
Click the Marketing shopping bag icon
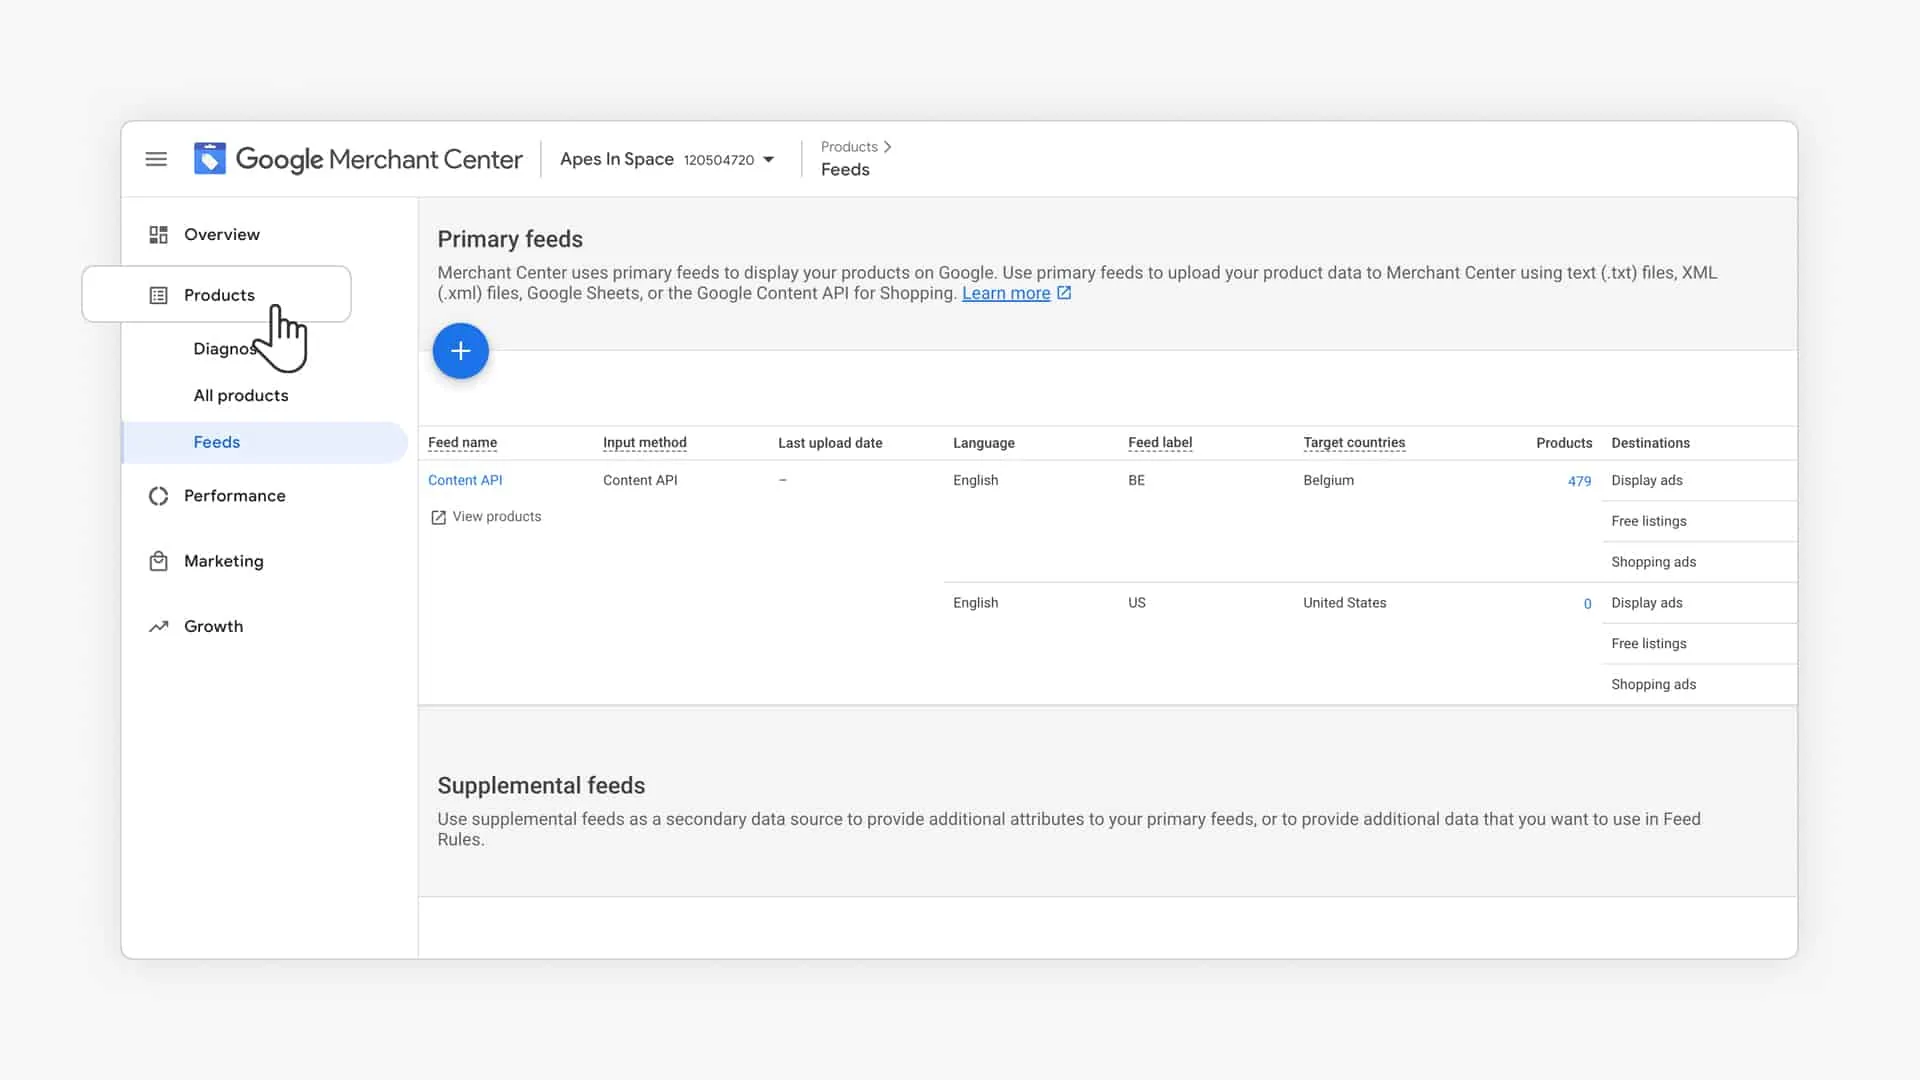click(158, 562)
